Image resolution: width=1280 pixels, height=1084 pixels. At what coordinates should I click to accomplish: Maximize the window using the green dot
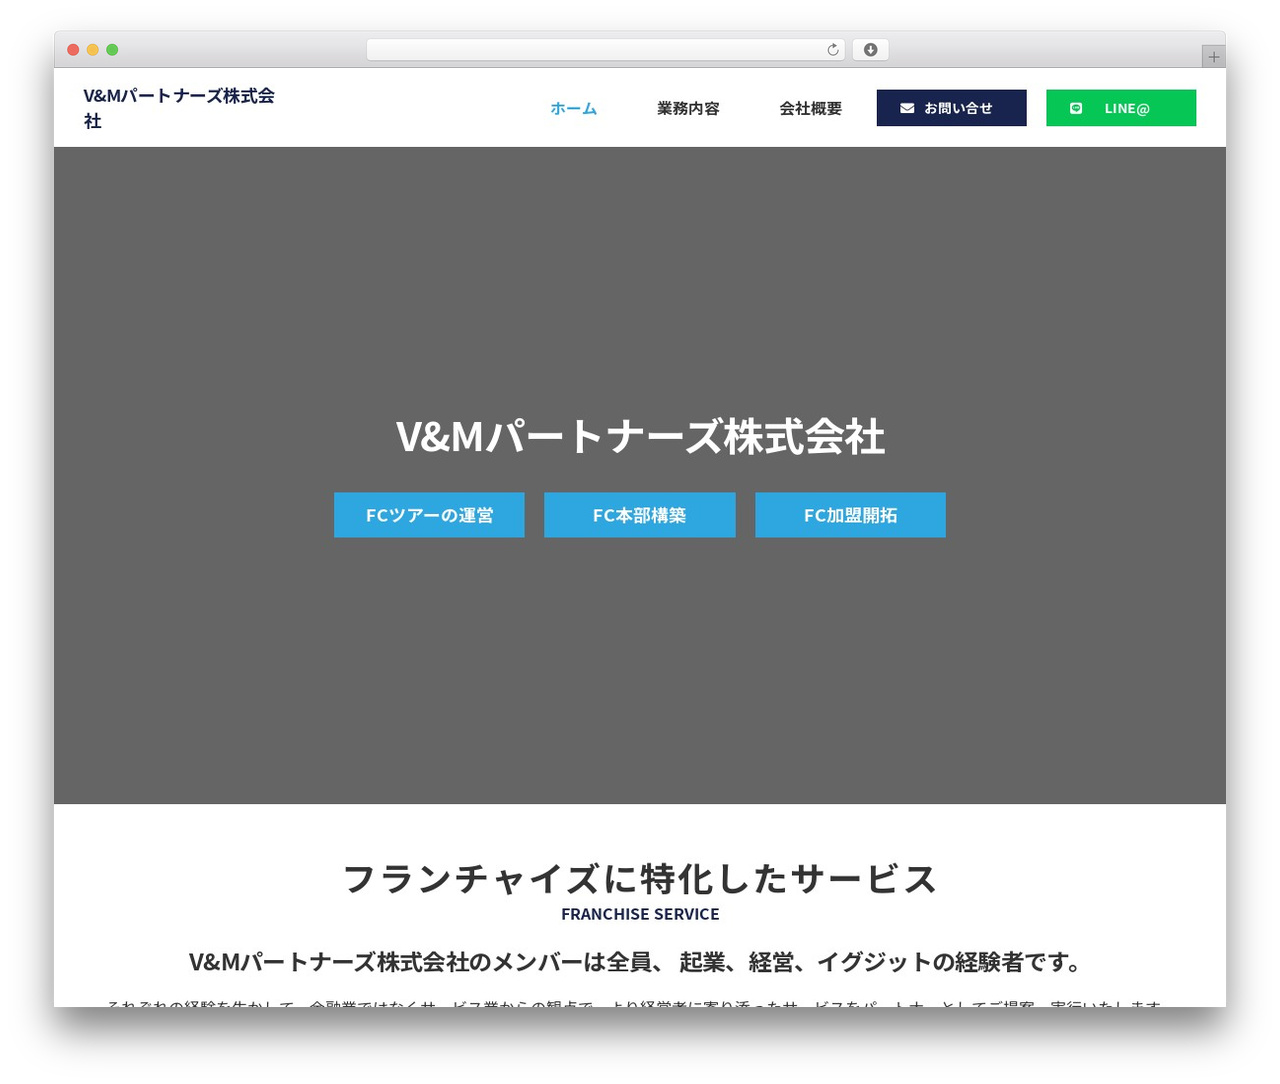112,50
